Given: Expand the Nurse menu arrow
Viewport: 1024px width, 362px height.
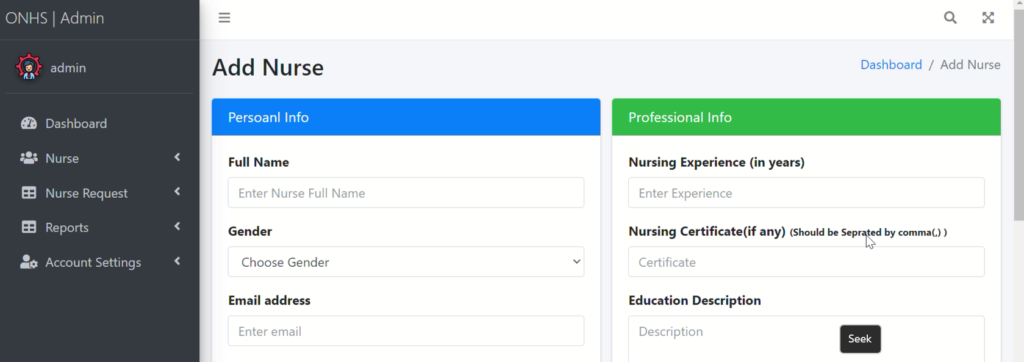Looking at the screenshot, I should coord(177,157).
